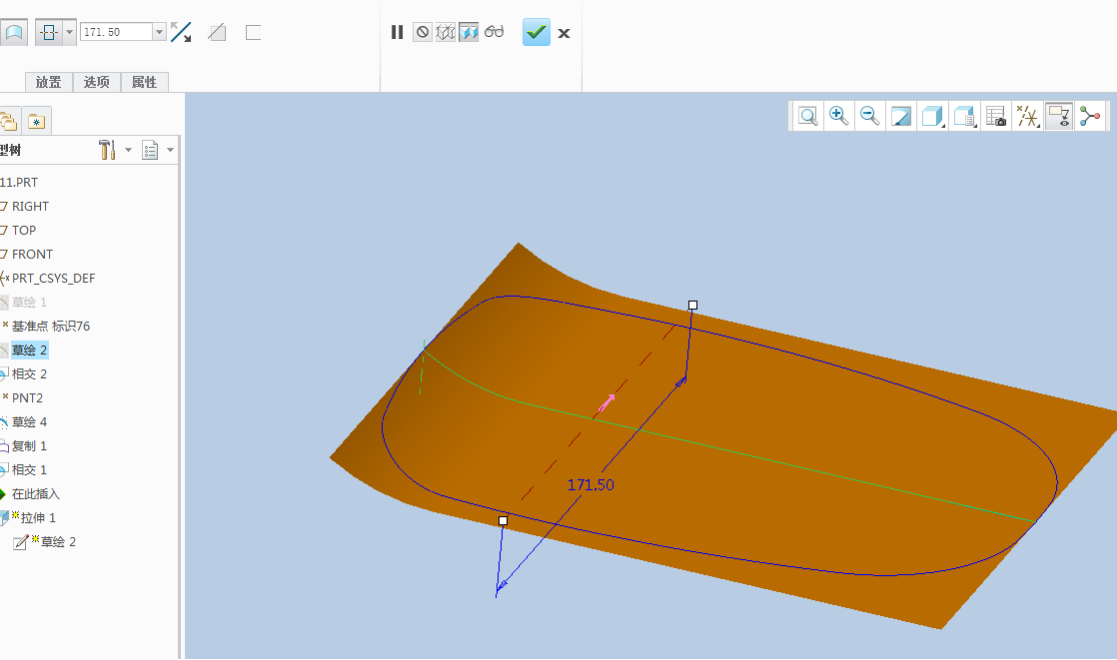The height and width of the screenshot is (660, 1117).
Task: Cancel the feature with the X
Action: coord(563,33)
